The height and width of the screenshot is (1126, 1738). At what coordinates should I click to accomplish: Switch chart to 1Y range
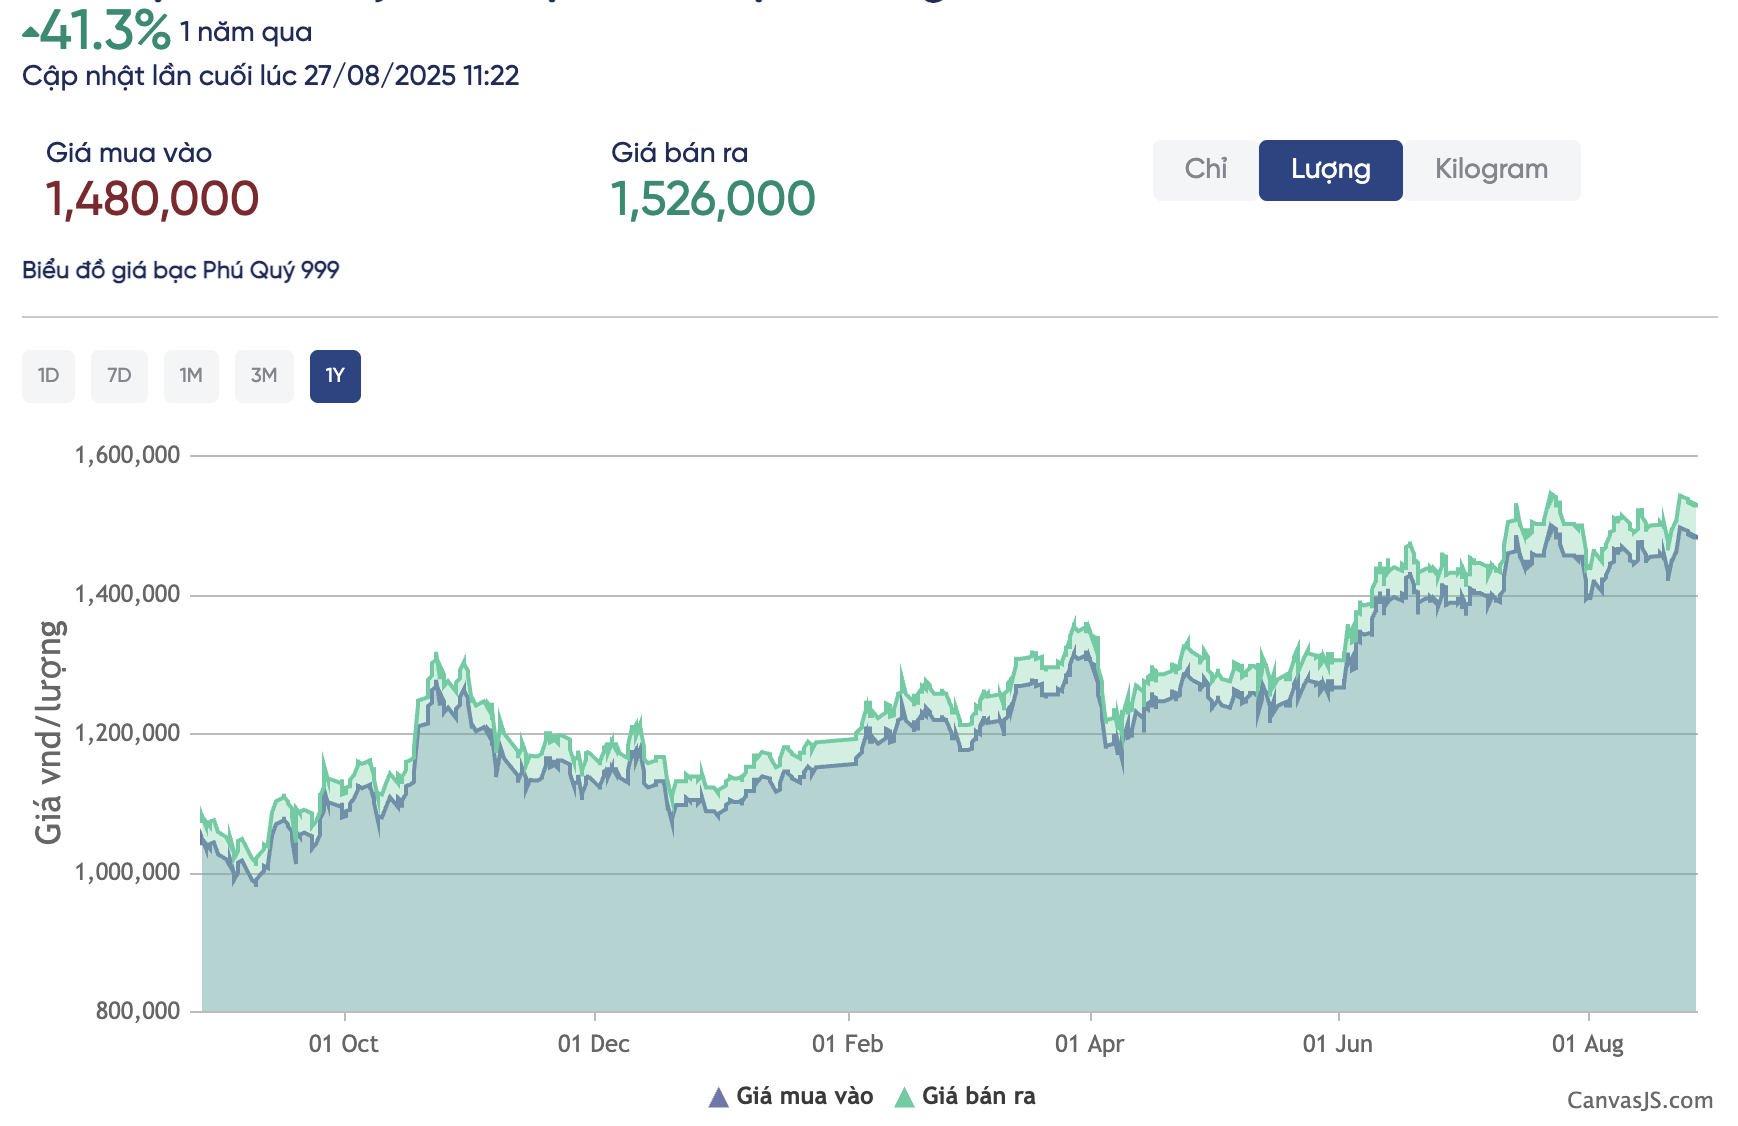click(x=335, y=376)
